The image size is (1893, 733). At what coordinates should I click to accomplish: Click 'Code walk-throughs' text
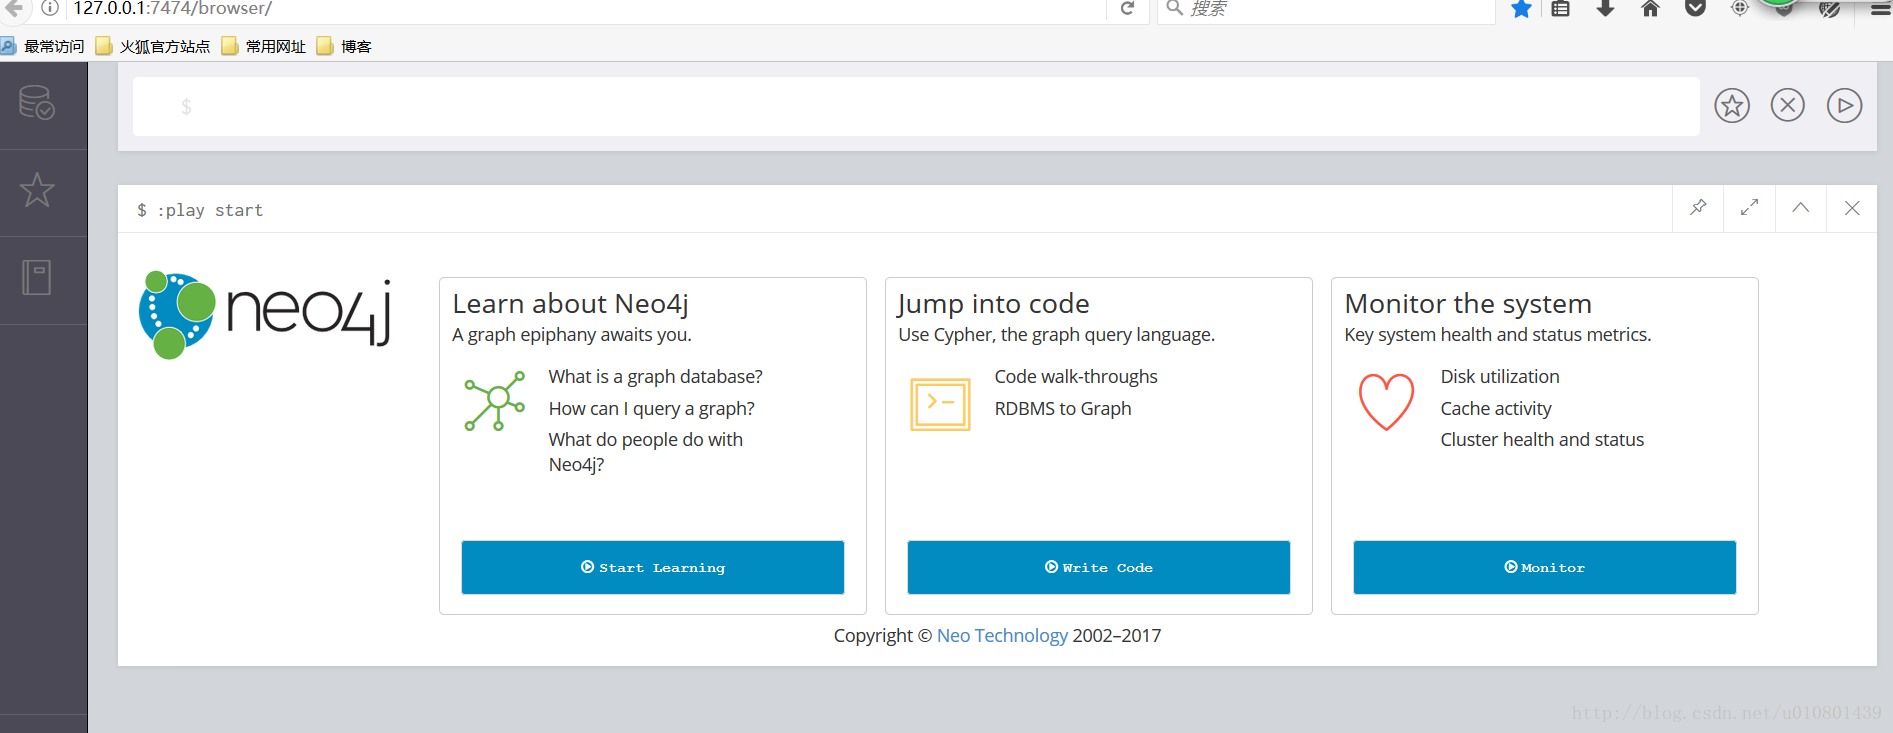tap(1076, 377)
